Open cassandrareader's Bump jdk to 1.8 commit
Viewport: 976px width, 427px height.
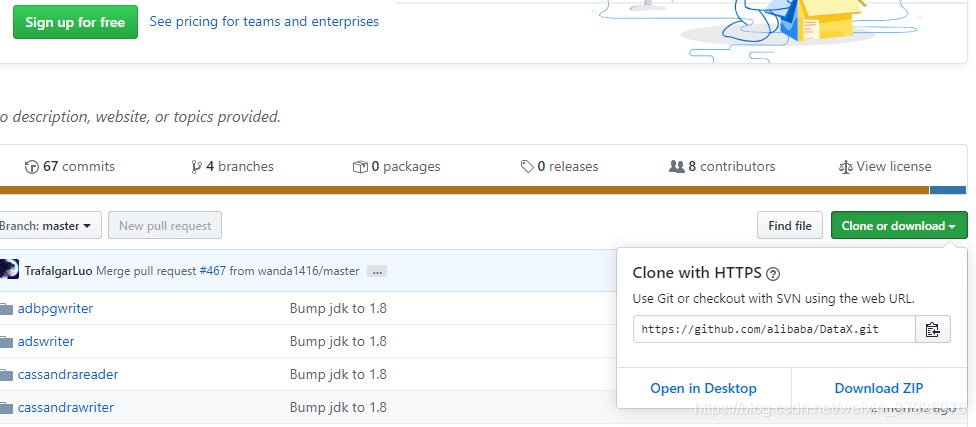pyautogui.click(x=338, y=374)
